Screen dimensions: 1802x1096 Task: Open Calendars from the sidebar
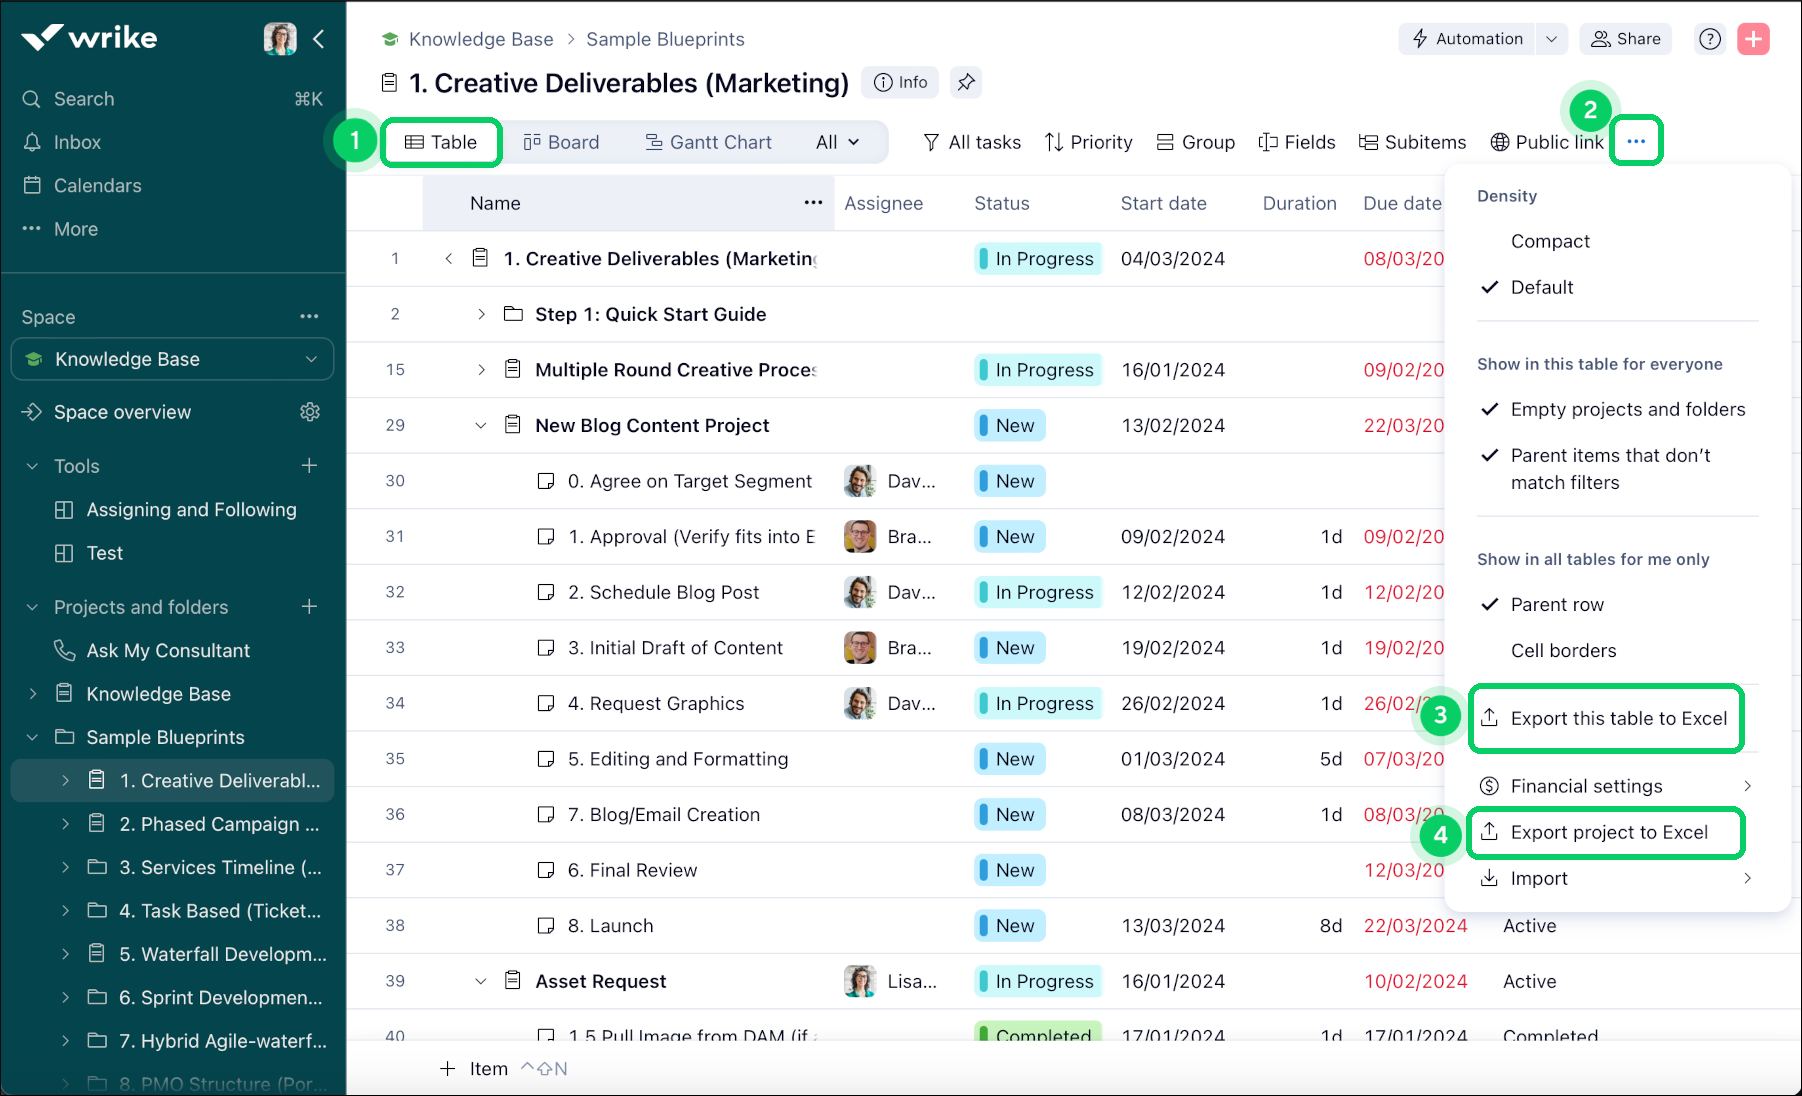96,185
